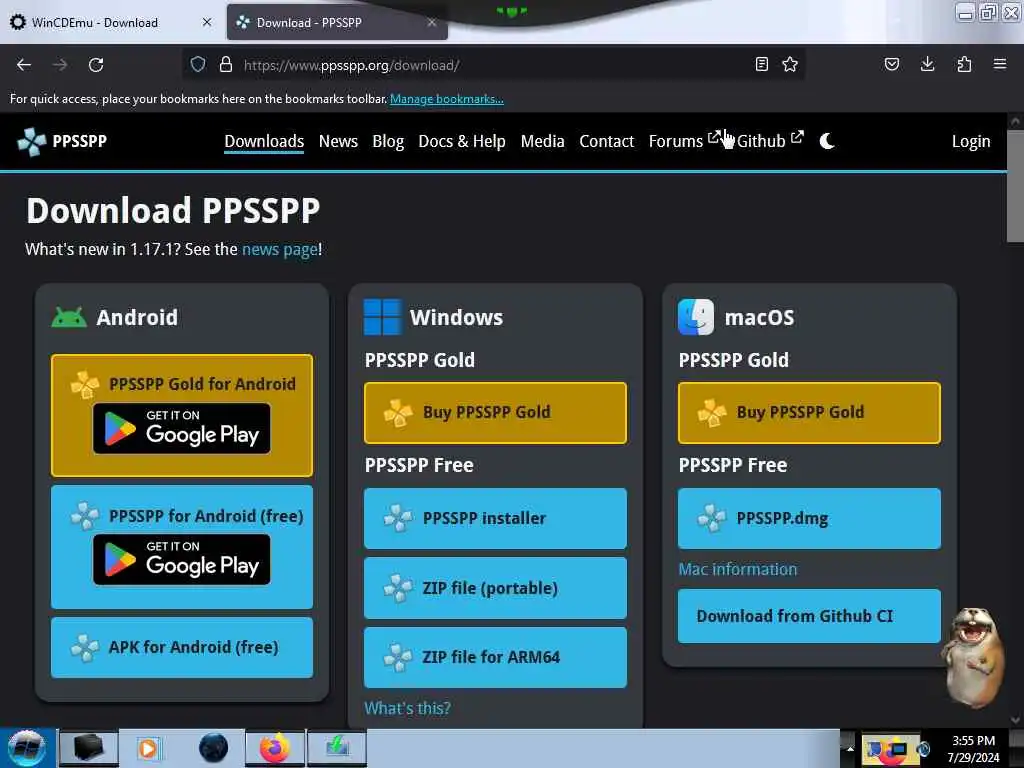Show hidden system tray icons arrow
Screen dimensions: 1024x768
coord(850,748)
